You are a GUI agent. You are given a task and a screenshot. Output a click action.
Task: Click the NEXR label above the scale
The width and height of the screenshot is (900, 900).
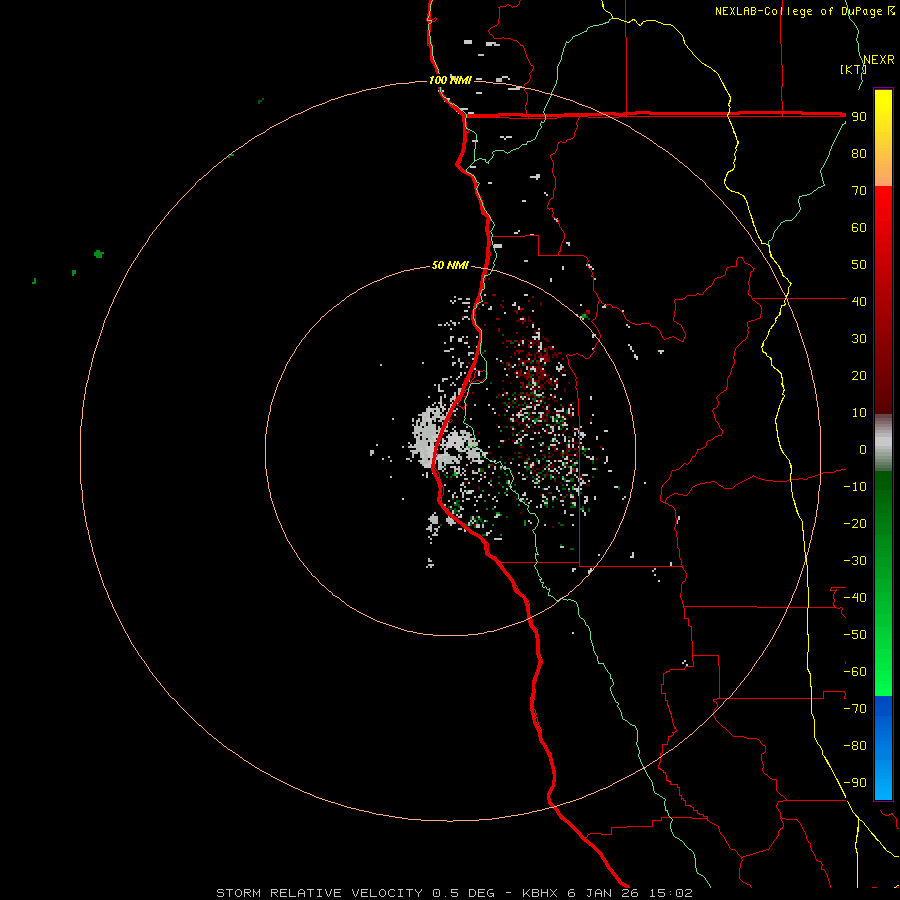[x=879, y=60]
